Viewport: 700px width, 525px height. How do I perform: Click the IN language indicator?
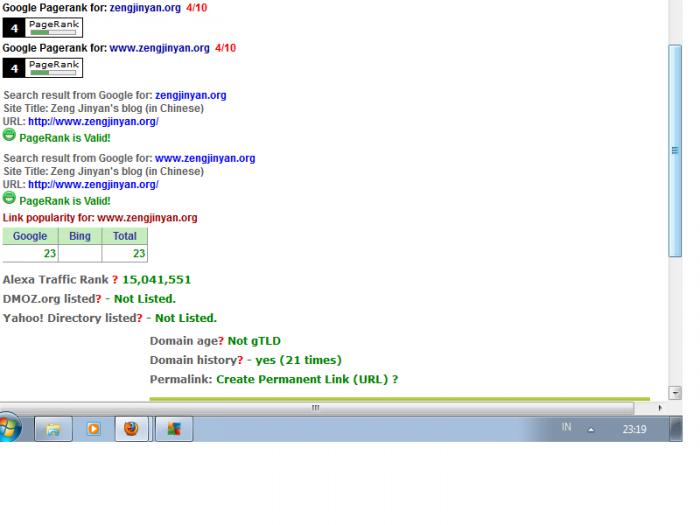[x=566, y=427]
